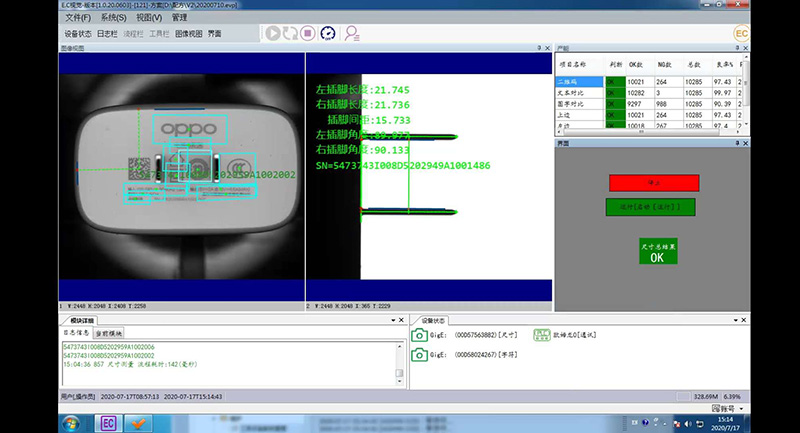Close the 设备状态 panel
The image size is (800, 433).
743,320
